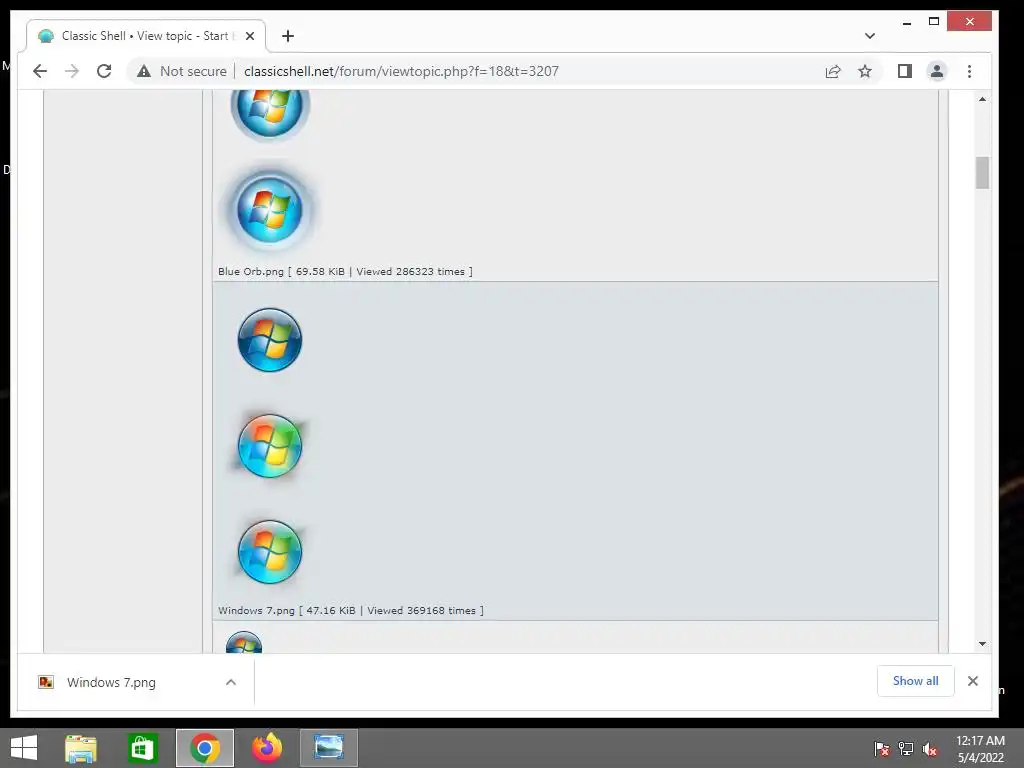Switch to the Classic Shell View topic tab
Image resolution: width=1024 pixels, height=768 pixels.
(x=146, y=36)
